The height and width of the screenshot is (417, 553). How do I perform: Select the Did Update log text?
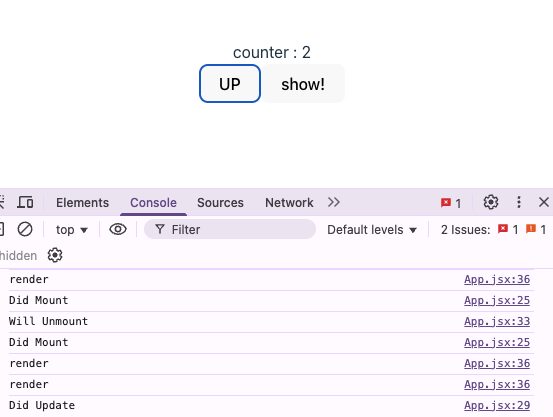[x=42, y=405]
